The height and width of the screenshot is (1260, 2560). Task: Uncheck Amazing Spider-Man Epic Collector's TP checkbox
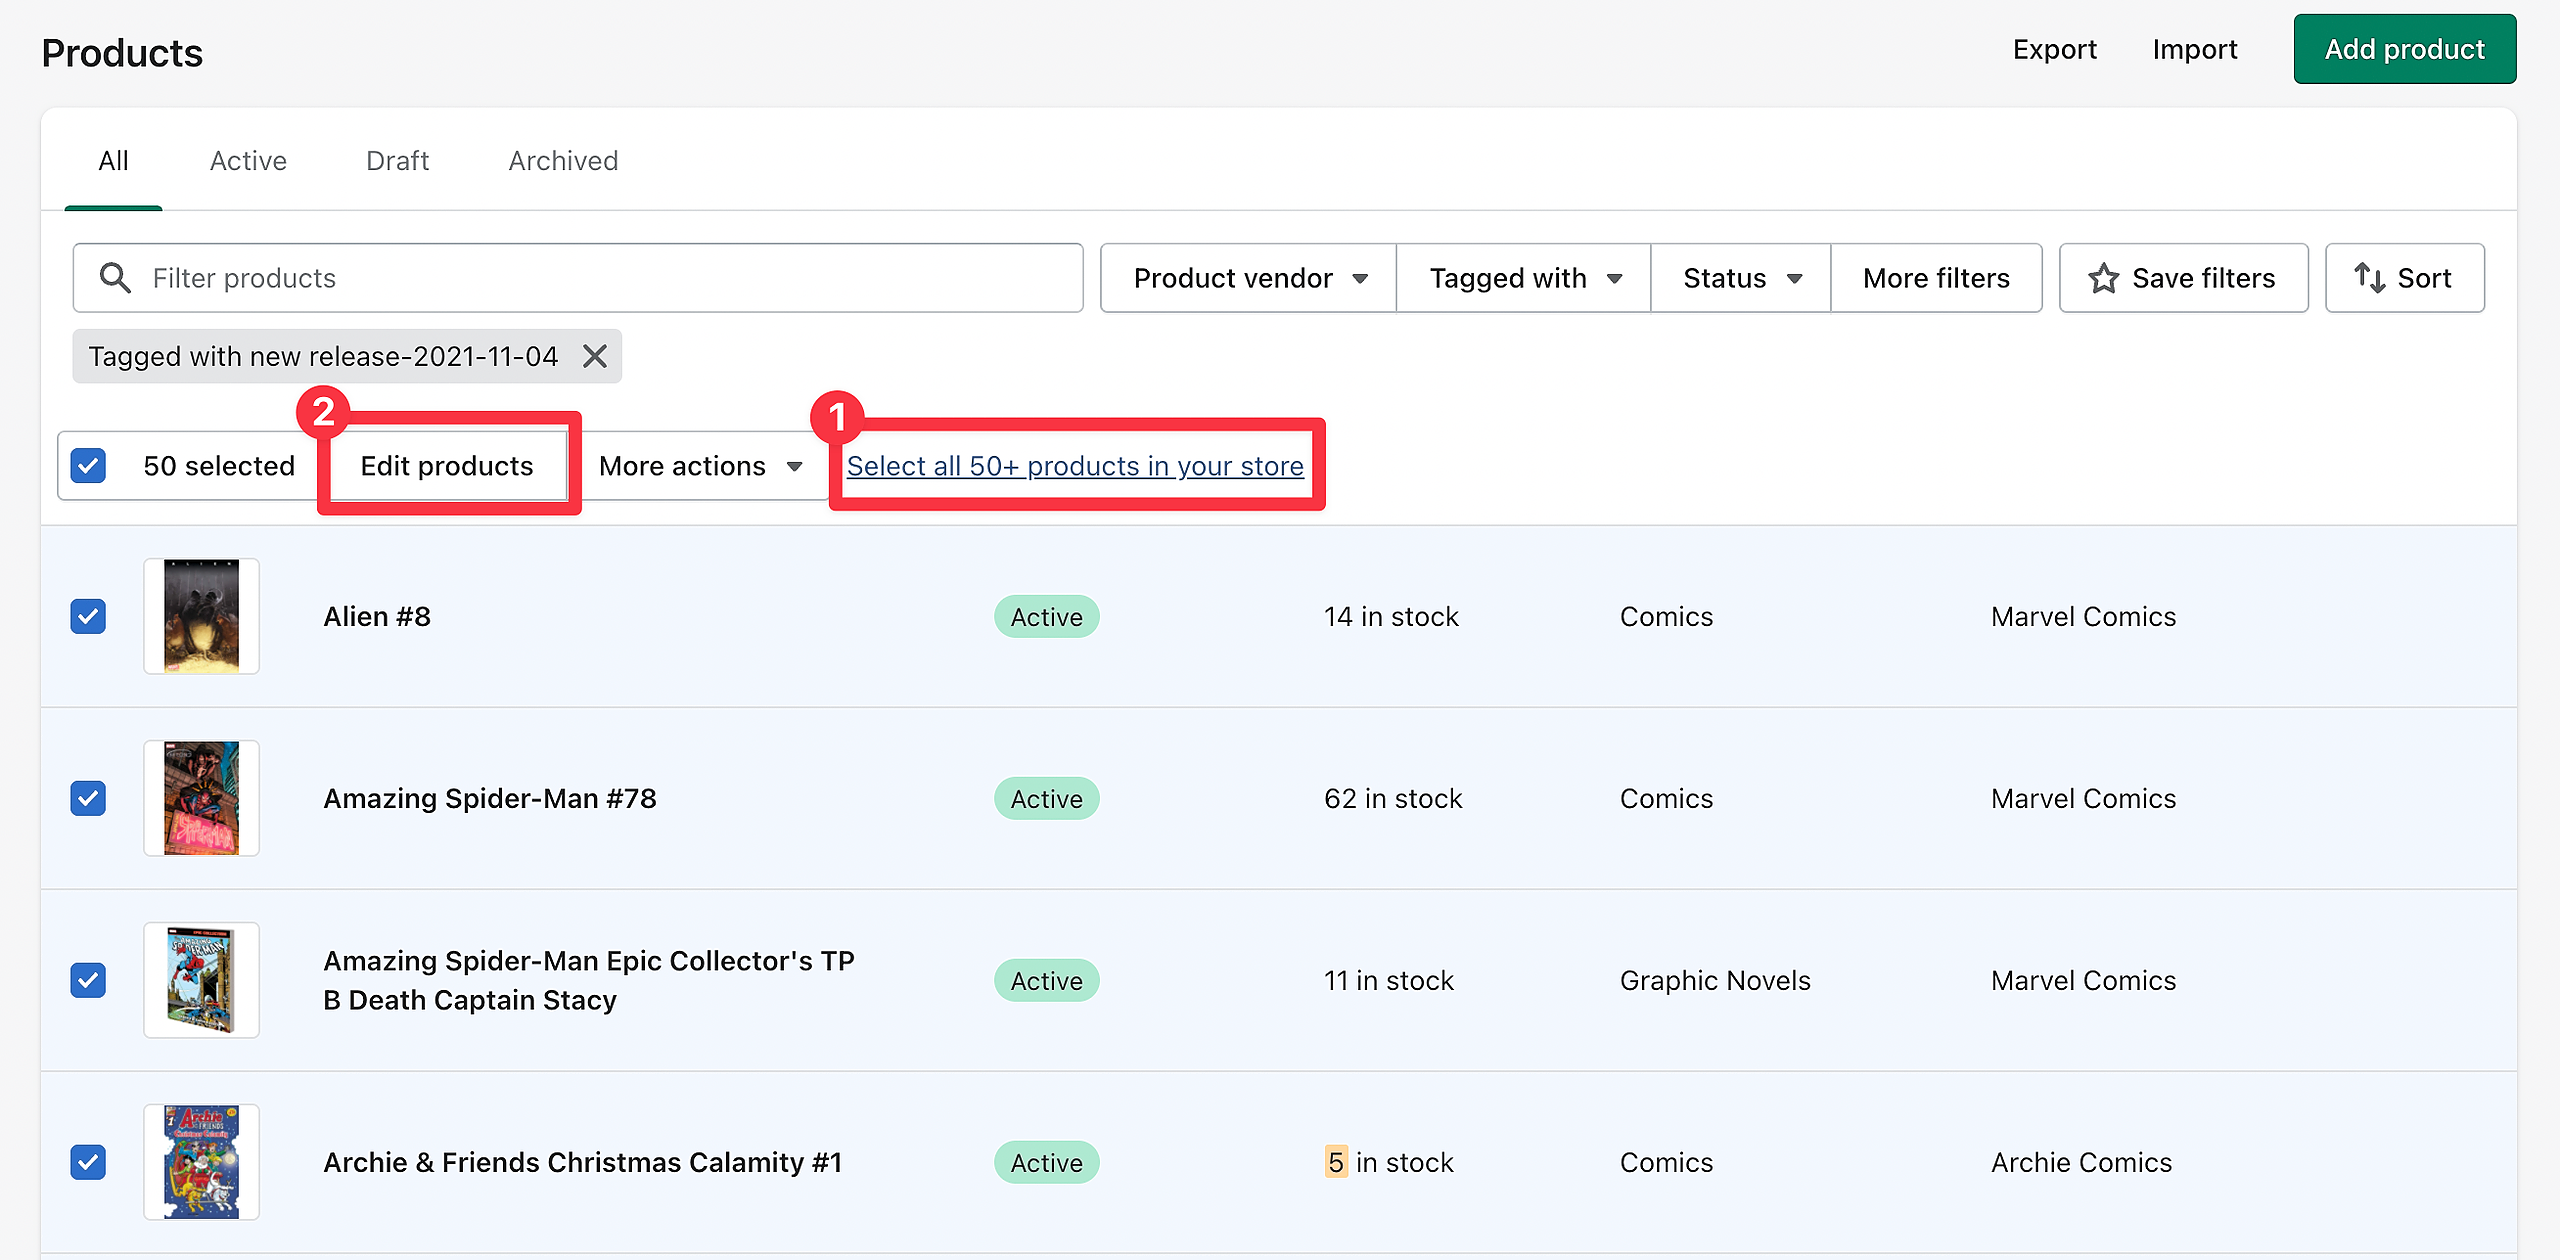pyautogui.click(x=89, y=980)
